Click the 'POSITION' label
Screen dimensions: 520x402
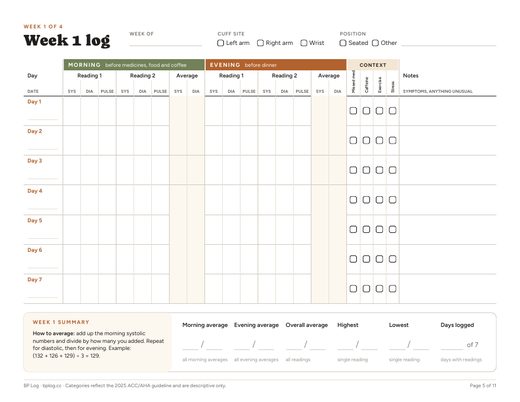[x=353, y=34]
